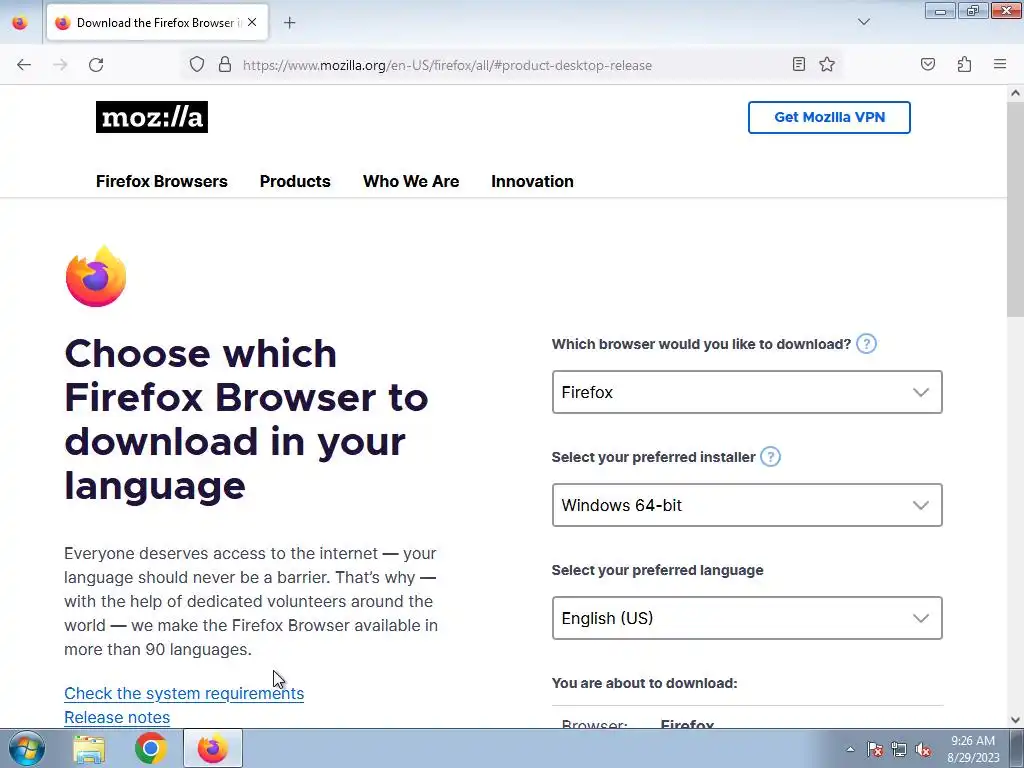This screenshot has width=1024, height=768.
Task: Open the Innovation navigation menu
Action: pyautogui.click(x=532, y=181)
